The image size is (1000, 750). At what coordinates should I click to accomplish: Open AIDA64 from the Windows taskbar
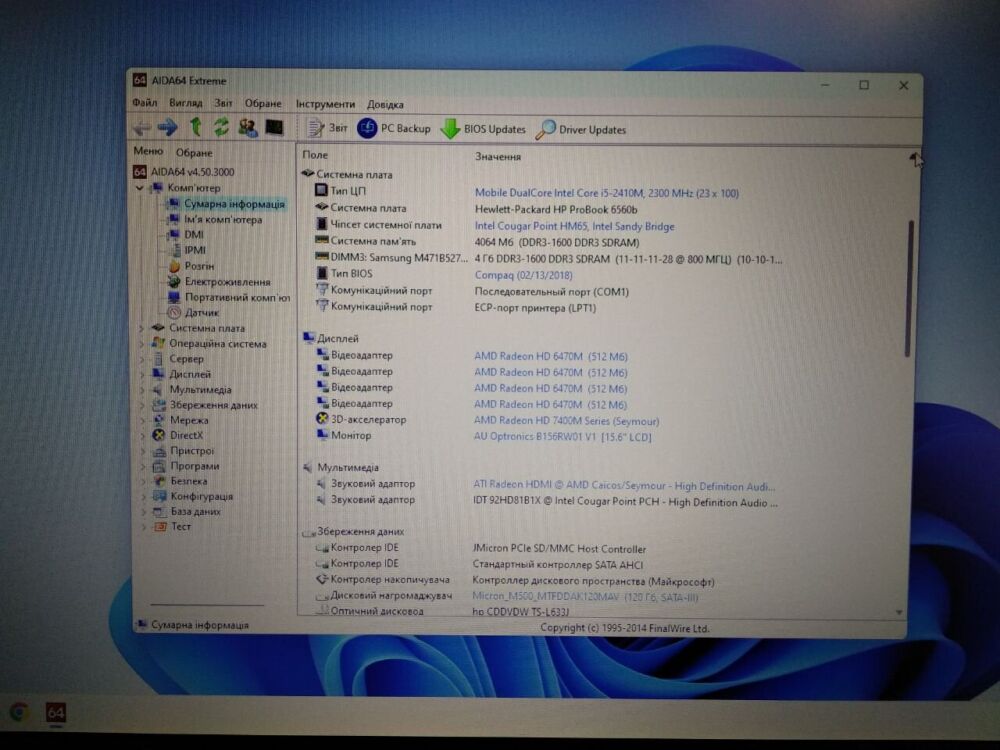point(55,713)
